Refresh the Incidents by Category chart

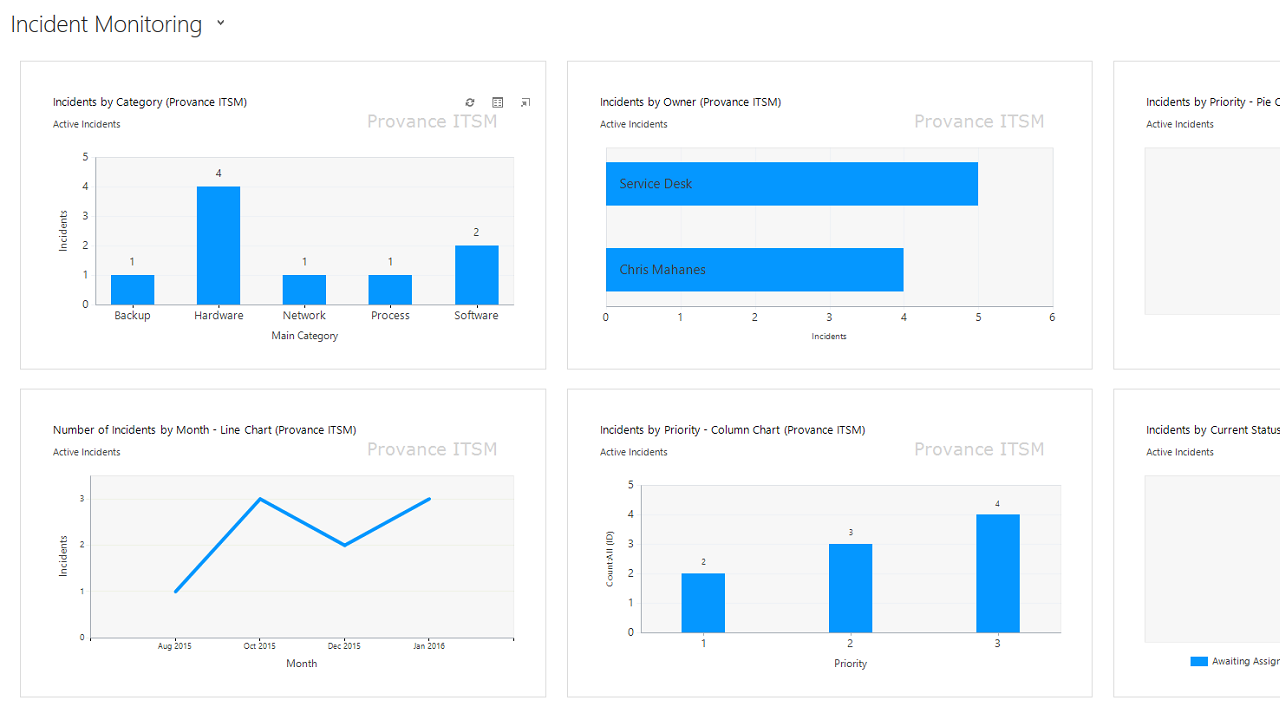[469, 102]
